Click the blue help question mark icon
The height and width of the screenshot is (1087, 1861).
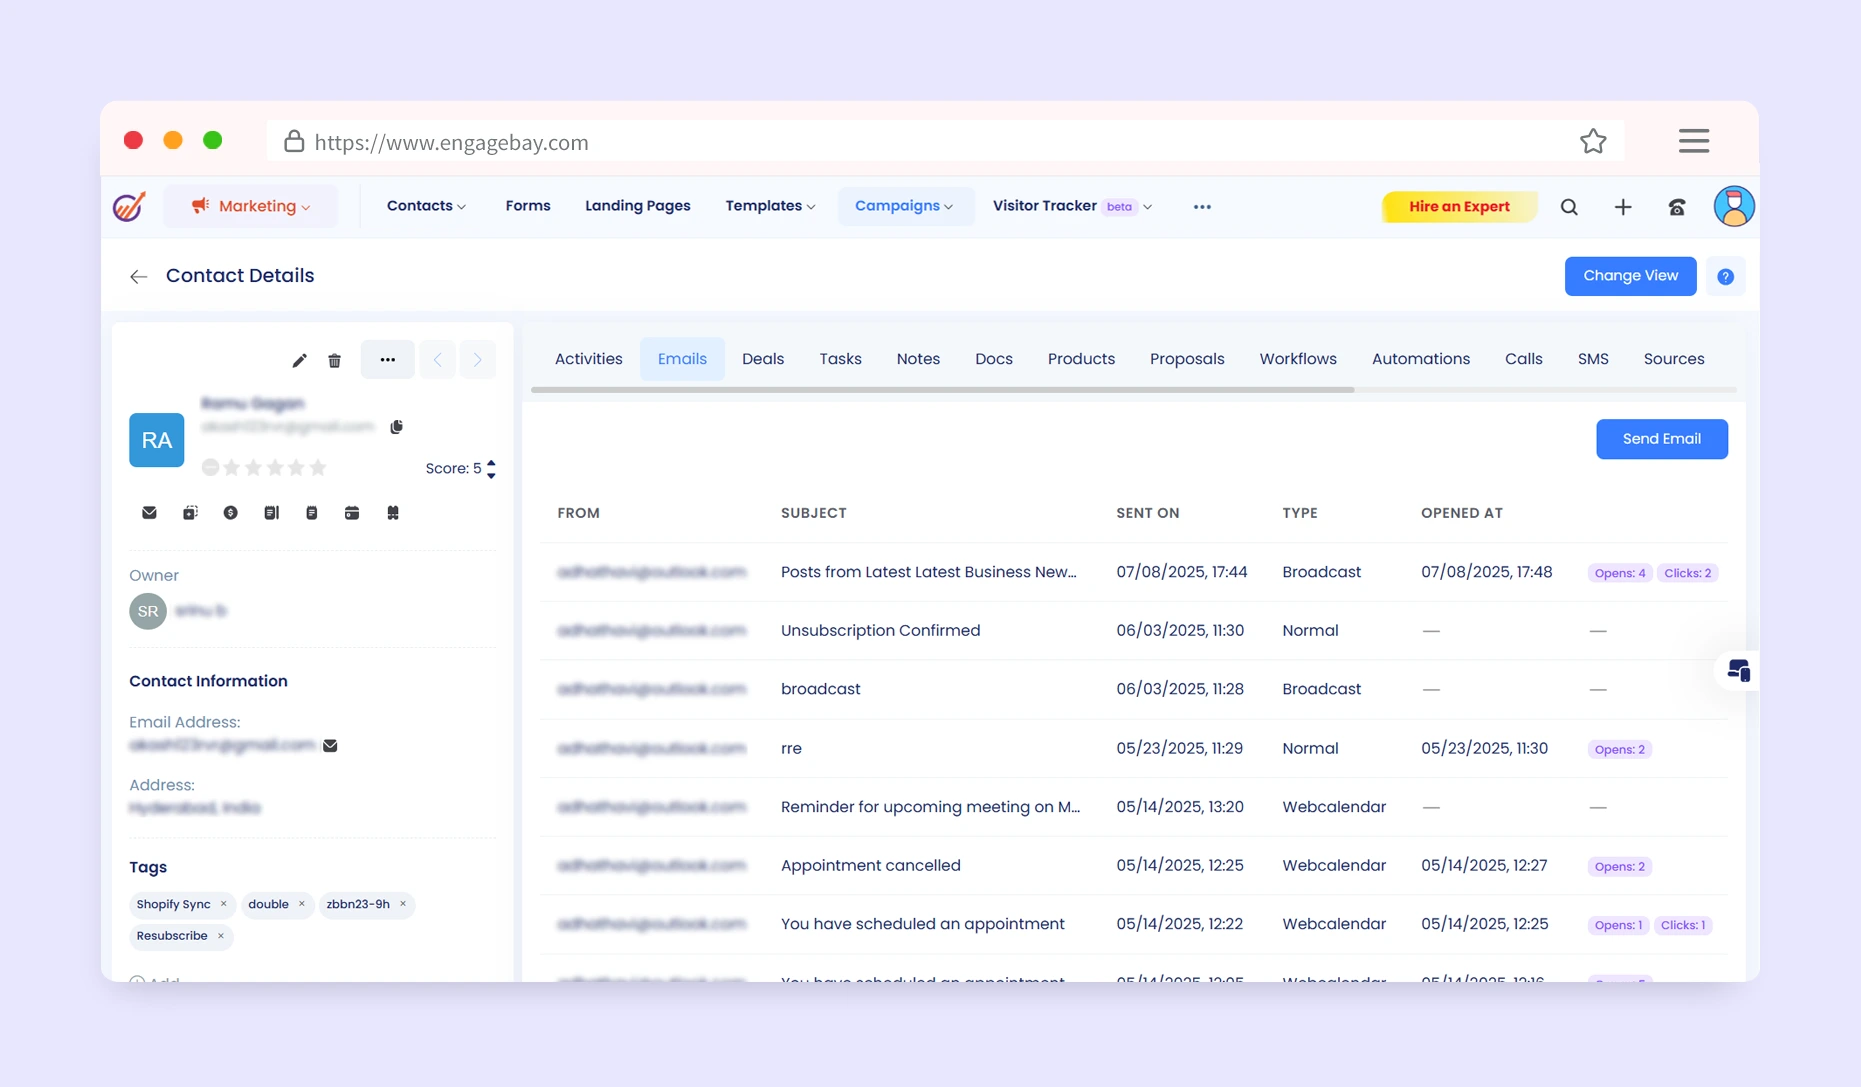(1725, 277)
